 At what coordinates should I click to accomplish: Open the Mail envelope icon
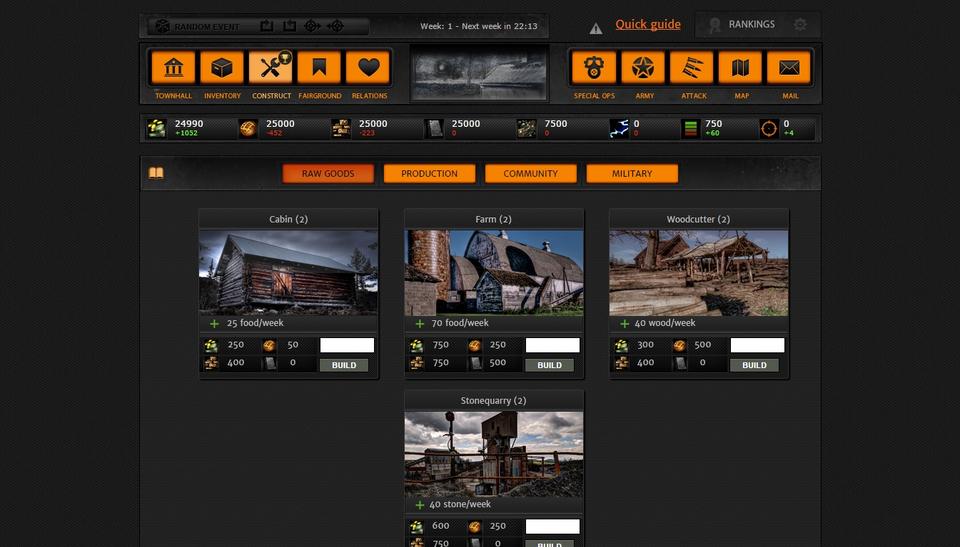pyautogui.click(x=789, y=68)
